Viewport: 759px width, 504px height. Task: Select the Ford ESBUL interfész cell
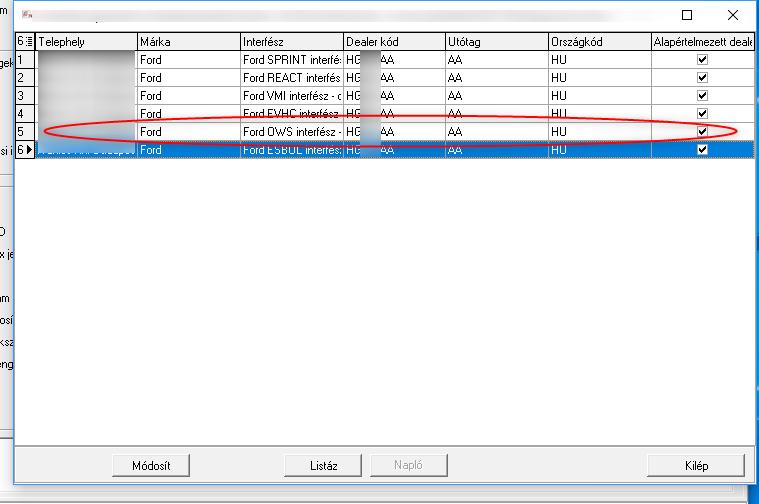click(x=292, y=150)
